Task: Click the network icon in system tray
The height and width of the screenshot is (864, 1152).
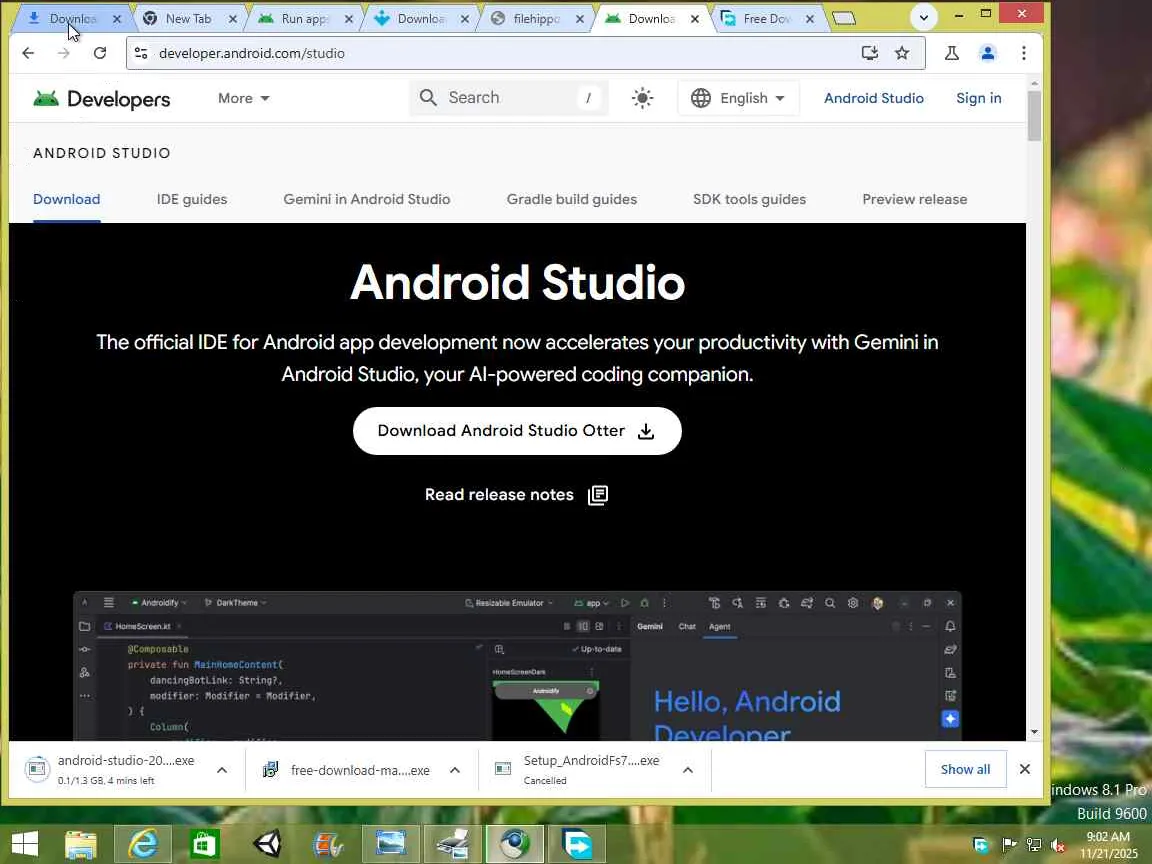Action: (x=1034, y=846)
